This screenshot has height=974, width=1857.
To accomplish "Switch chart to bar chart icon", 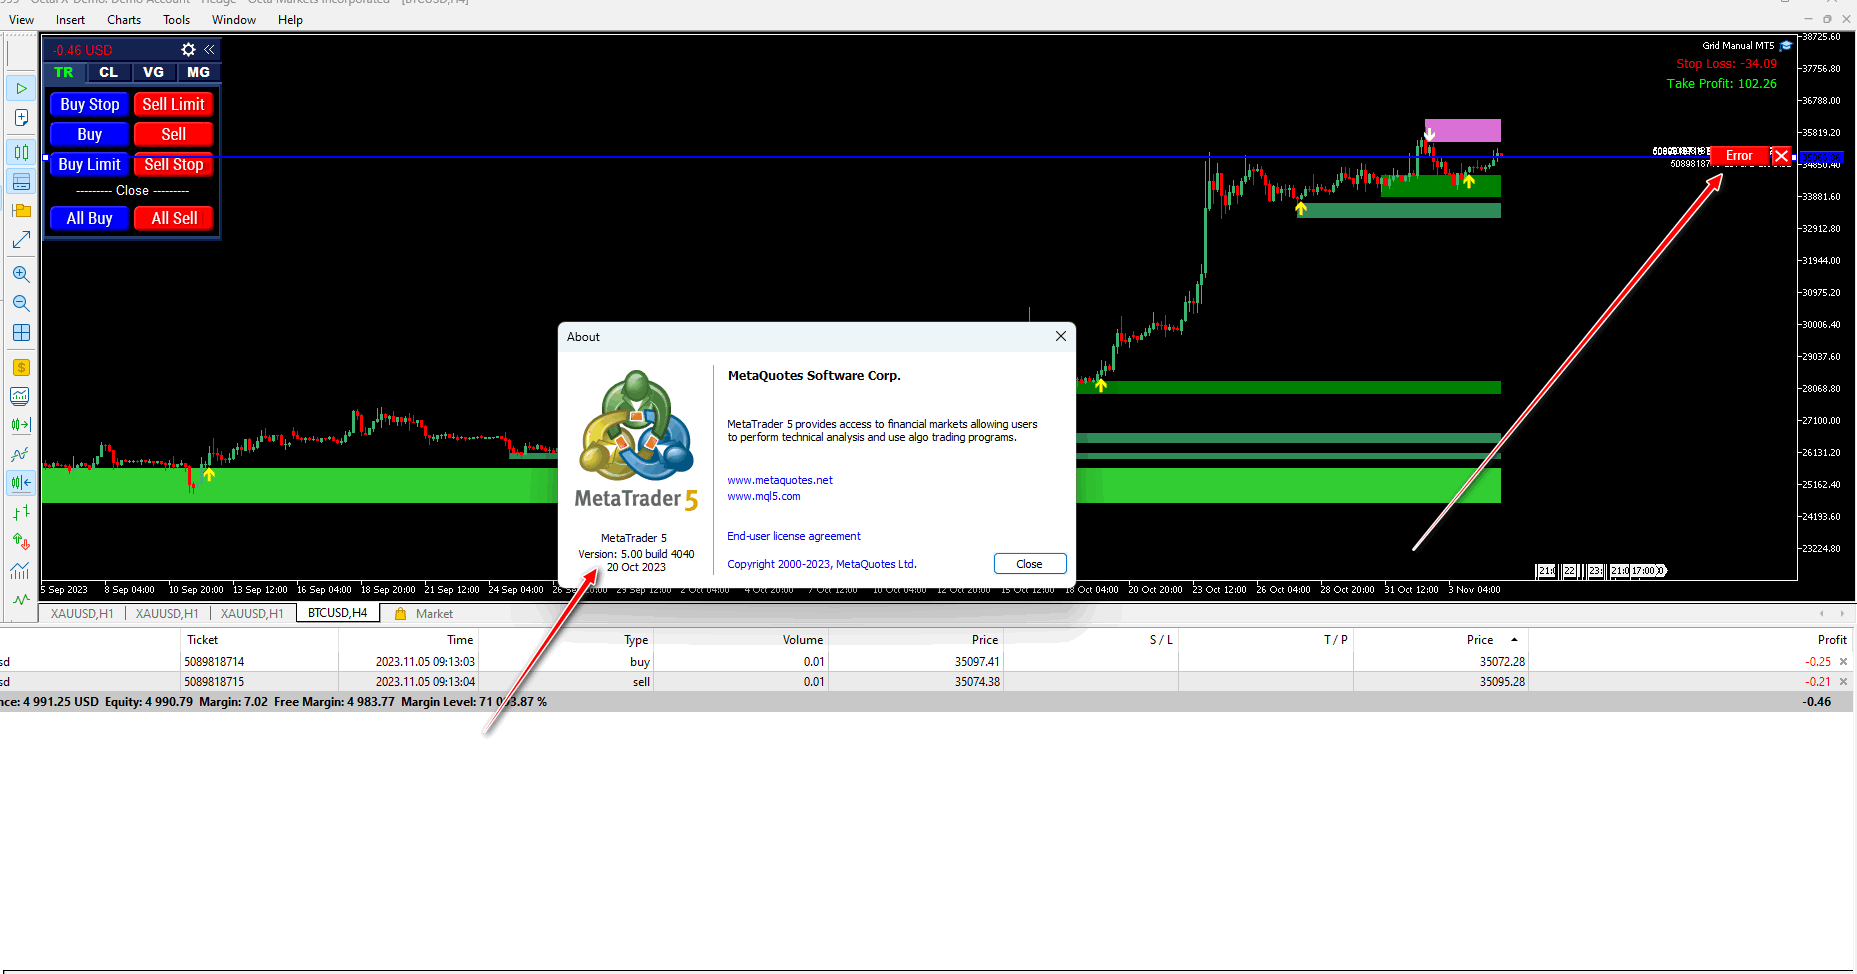I will click(21, 513).
